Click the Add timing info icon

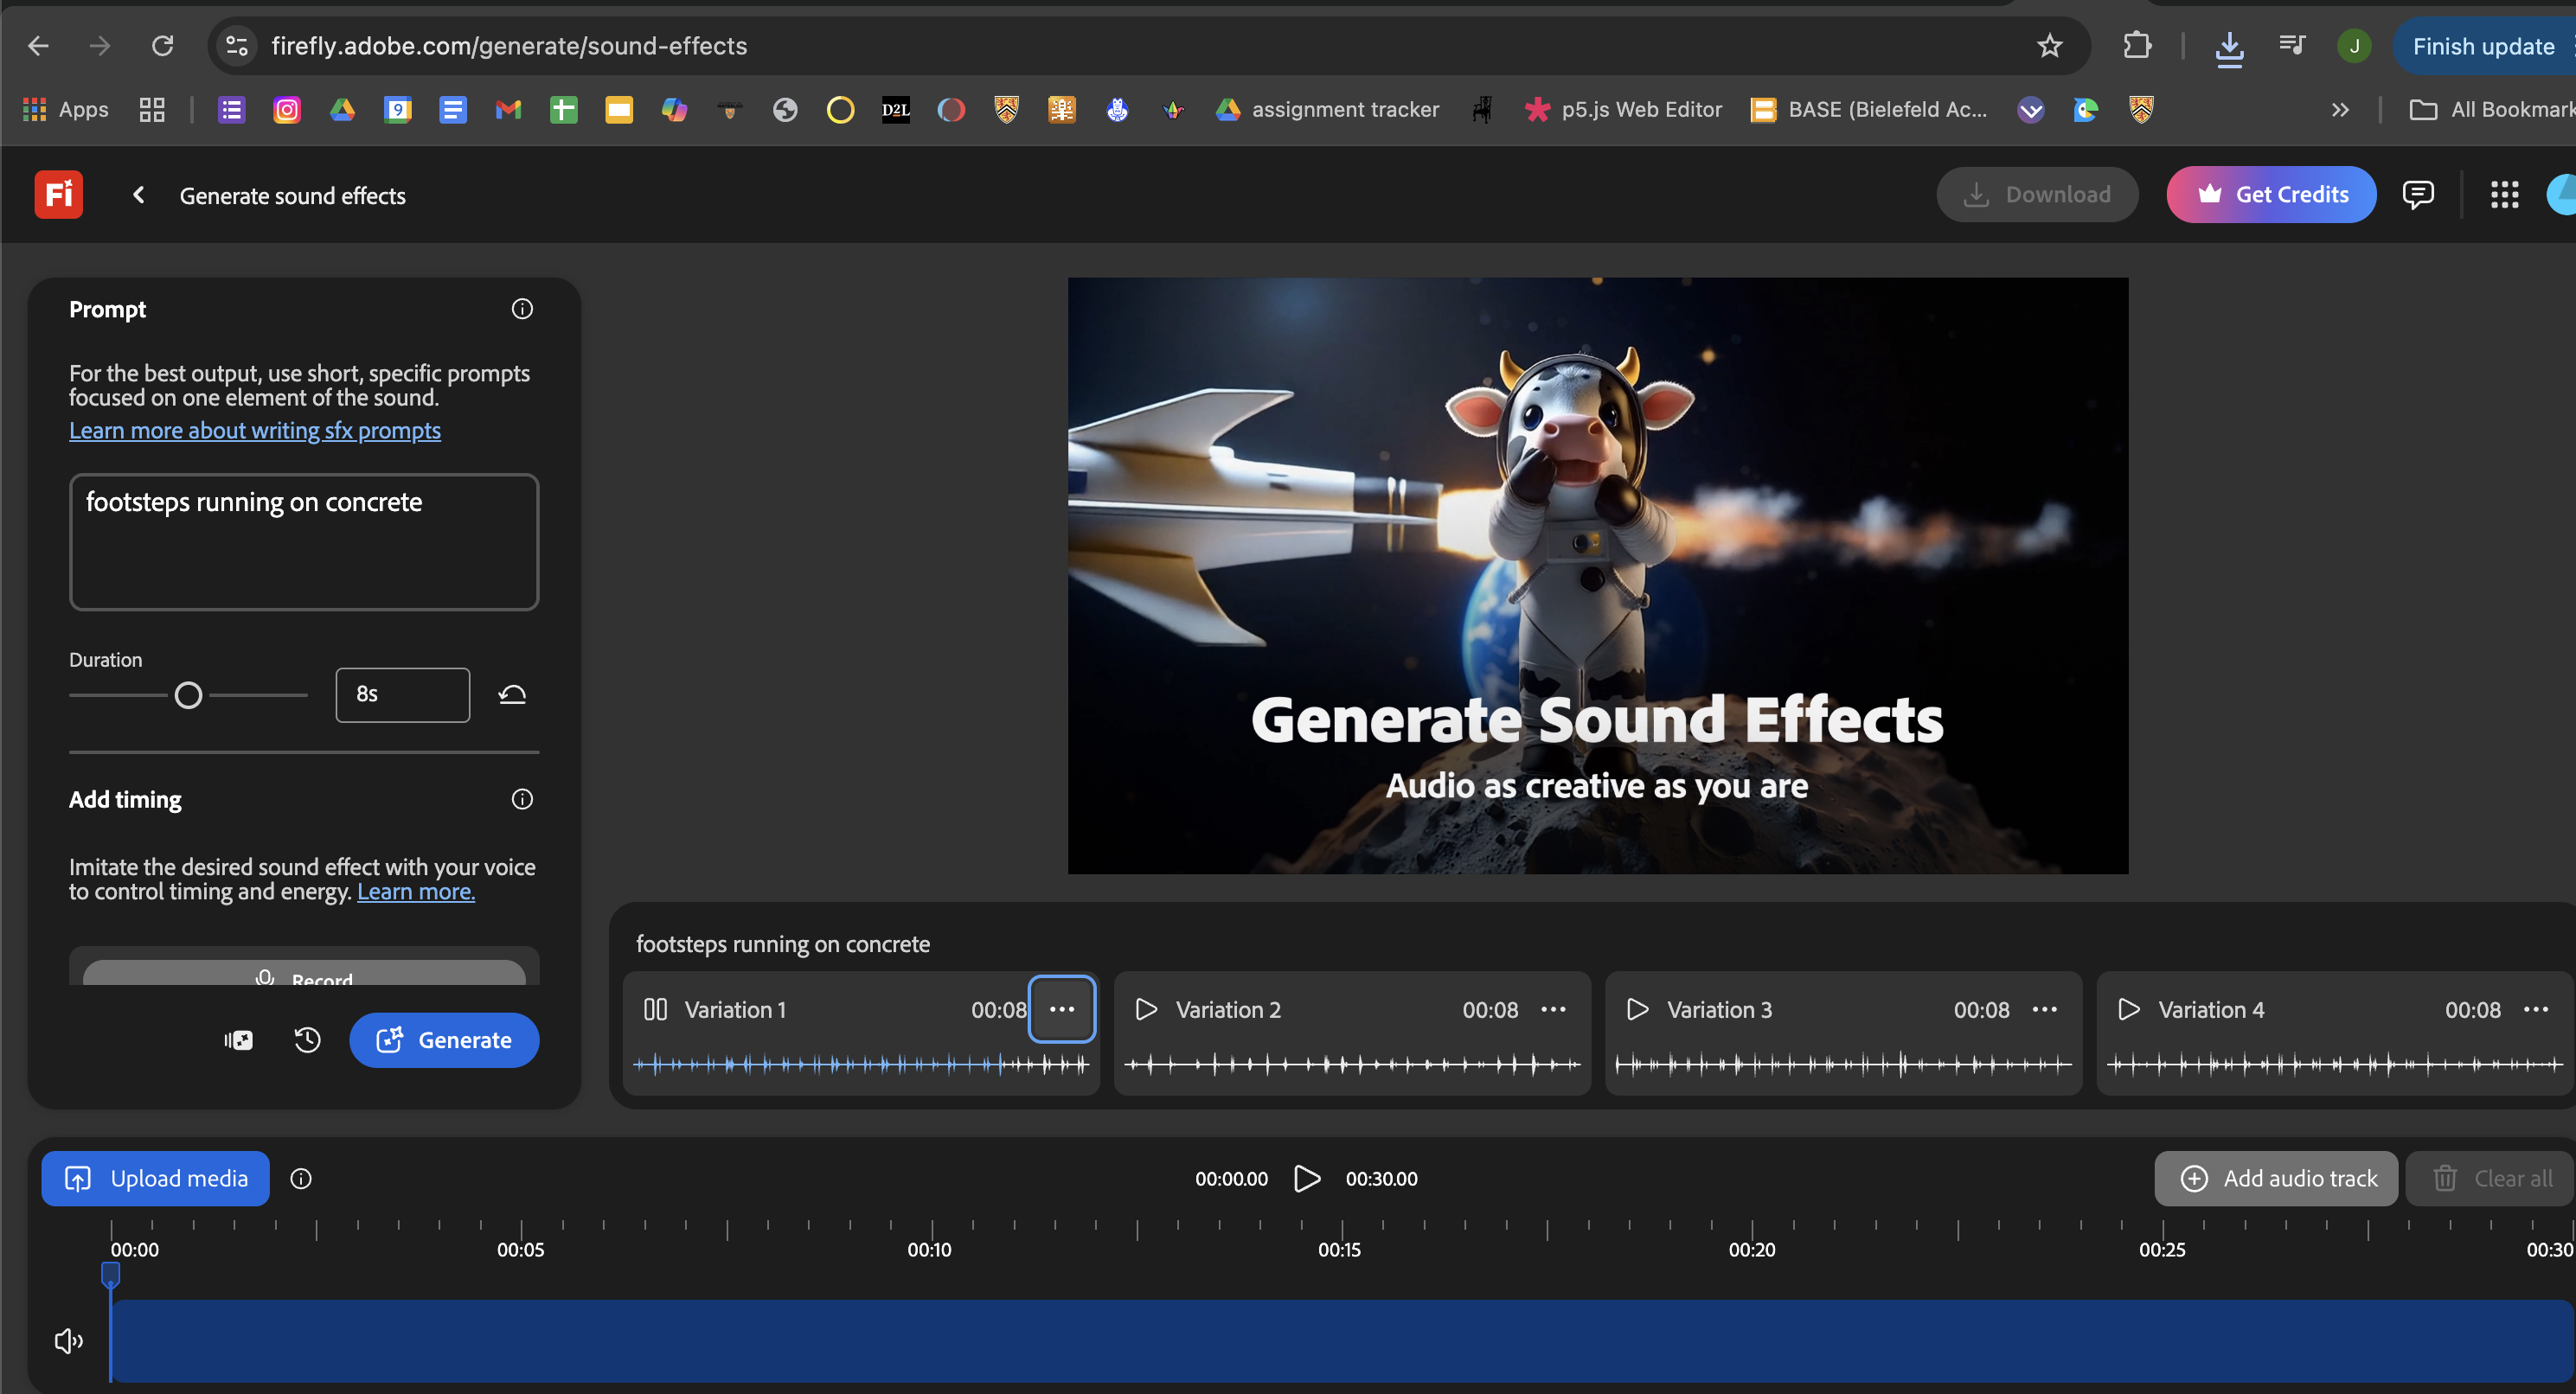522,799
